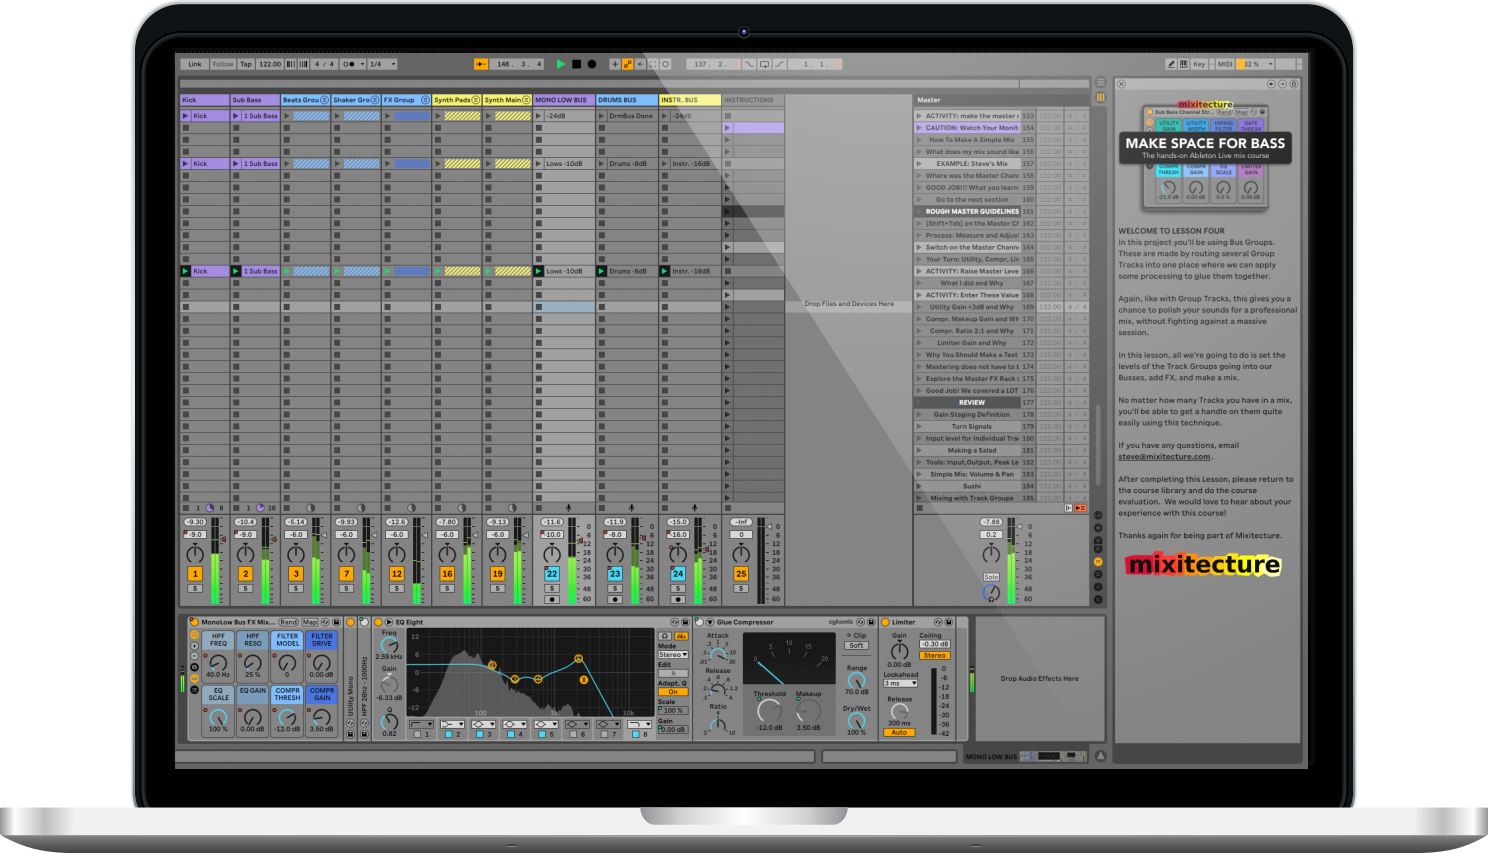1488x853 pixels.
Task: Select the MONO LOW BUS track header
Action: [564, 100]
